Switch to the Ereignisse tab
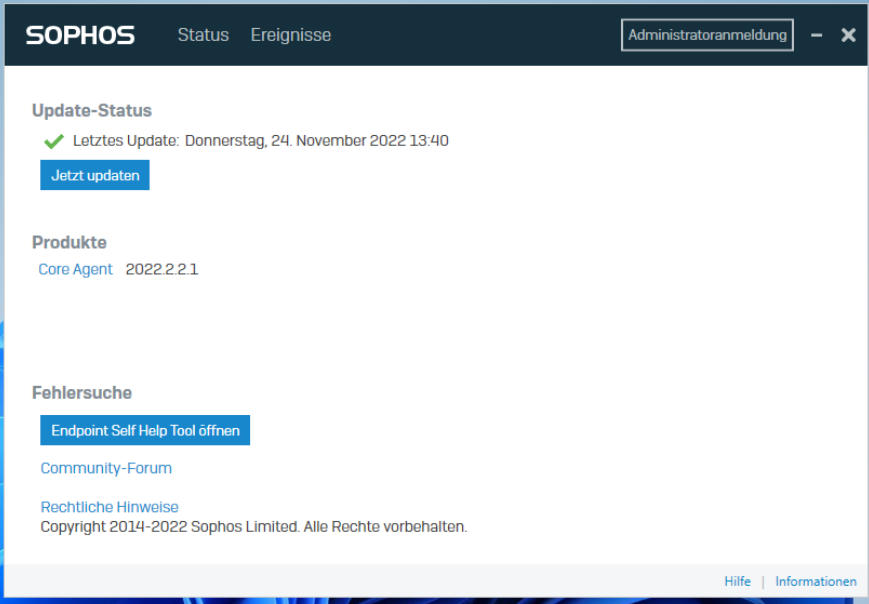Viewport: 869px width, 604px height. pos(291,35)
